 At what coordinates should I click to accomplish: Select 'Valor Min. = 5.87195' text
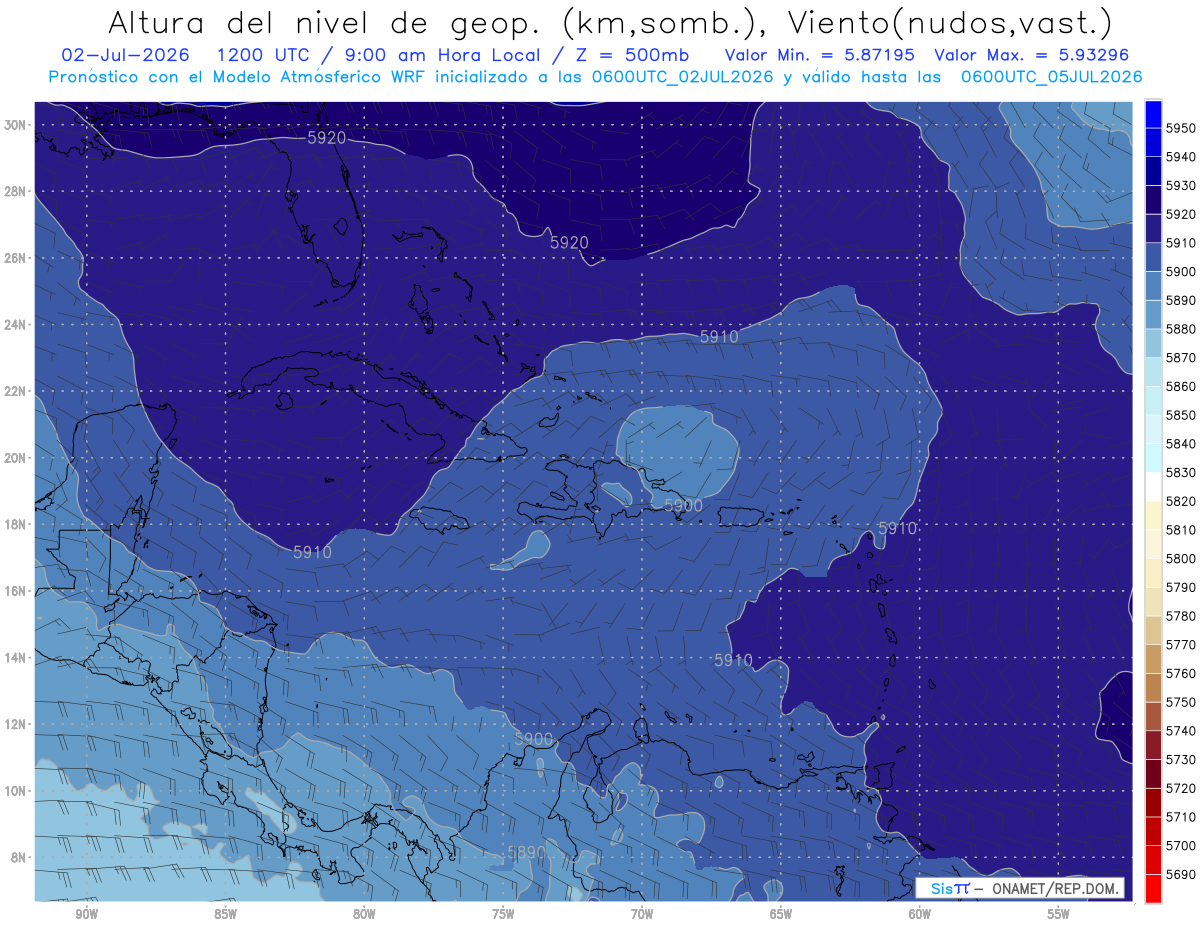coord(821,55)
